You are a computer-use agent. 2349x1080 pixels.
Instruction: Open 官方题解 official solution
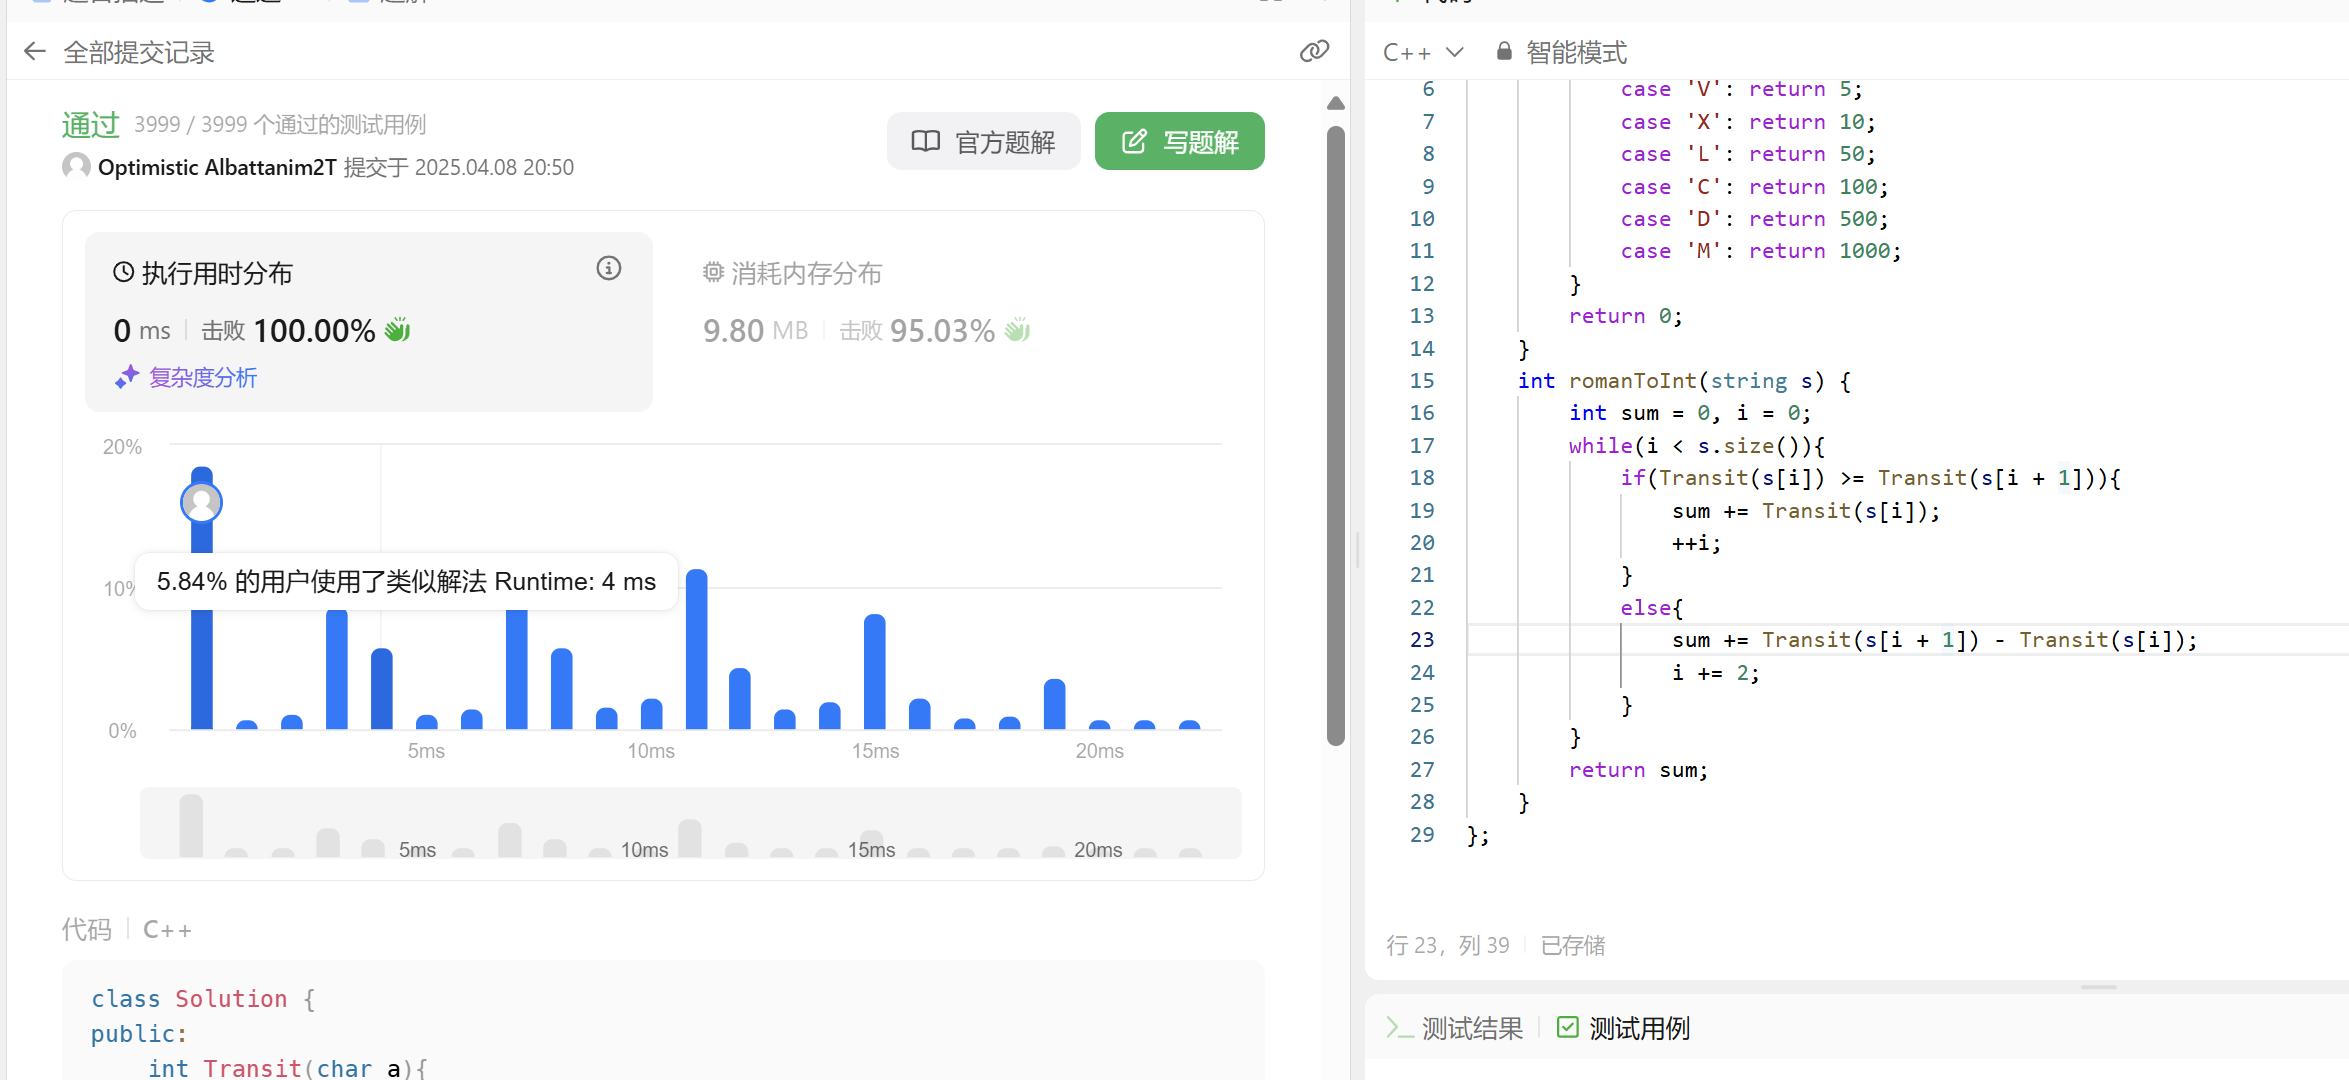[983, 142]
